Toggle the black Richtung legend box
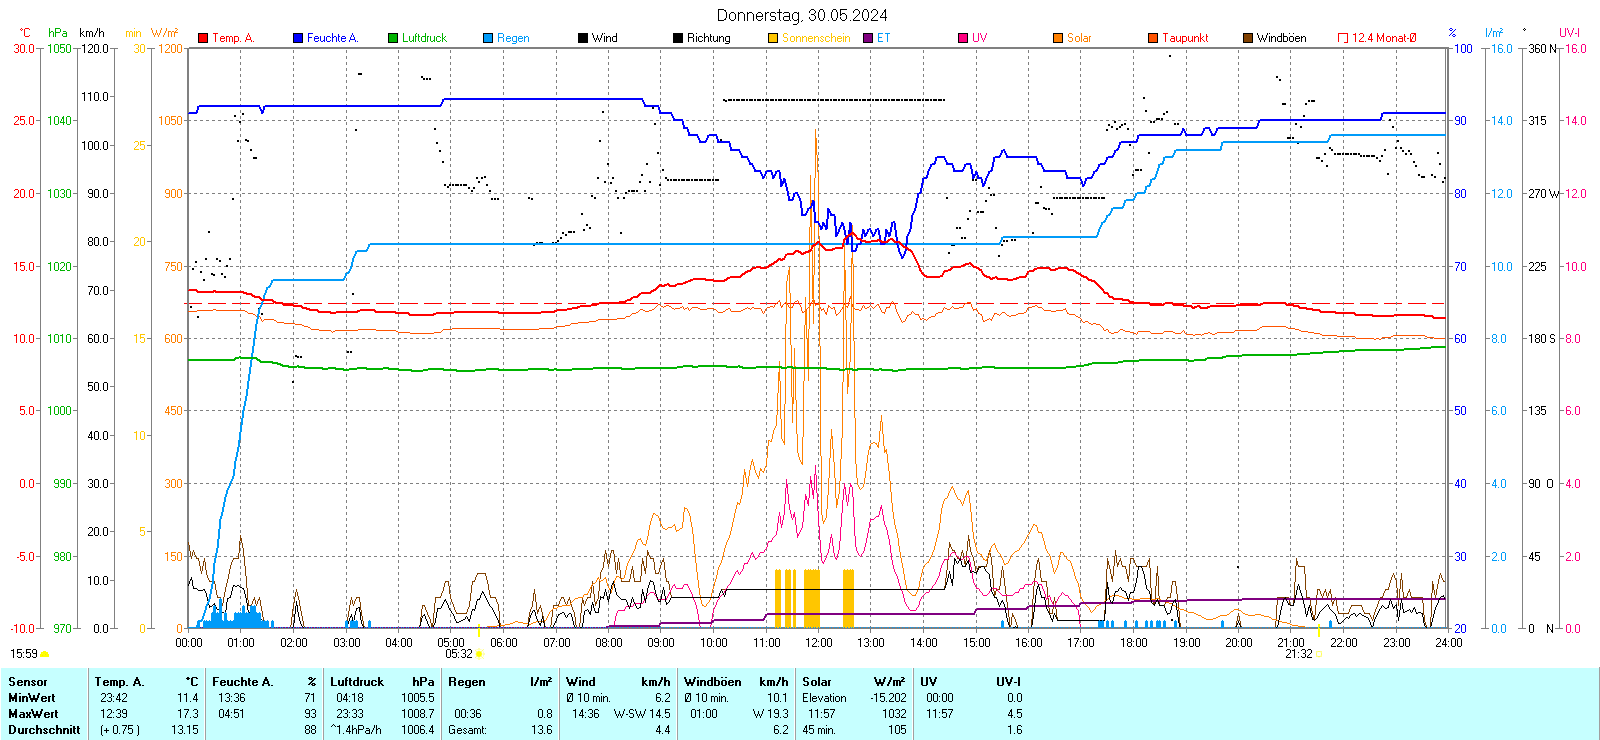1600x740 pixels. coord(678,38)
